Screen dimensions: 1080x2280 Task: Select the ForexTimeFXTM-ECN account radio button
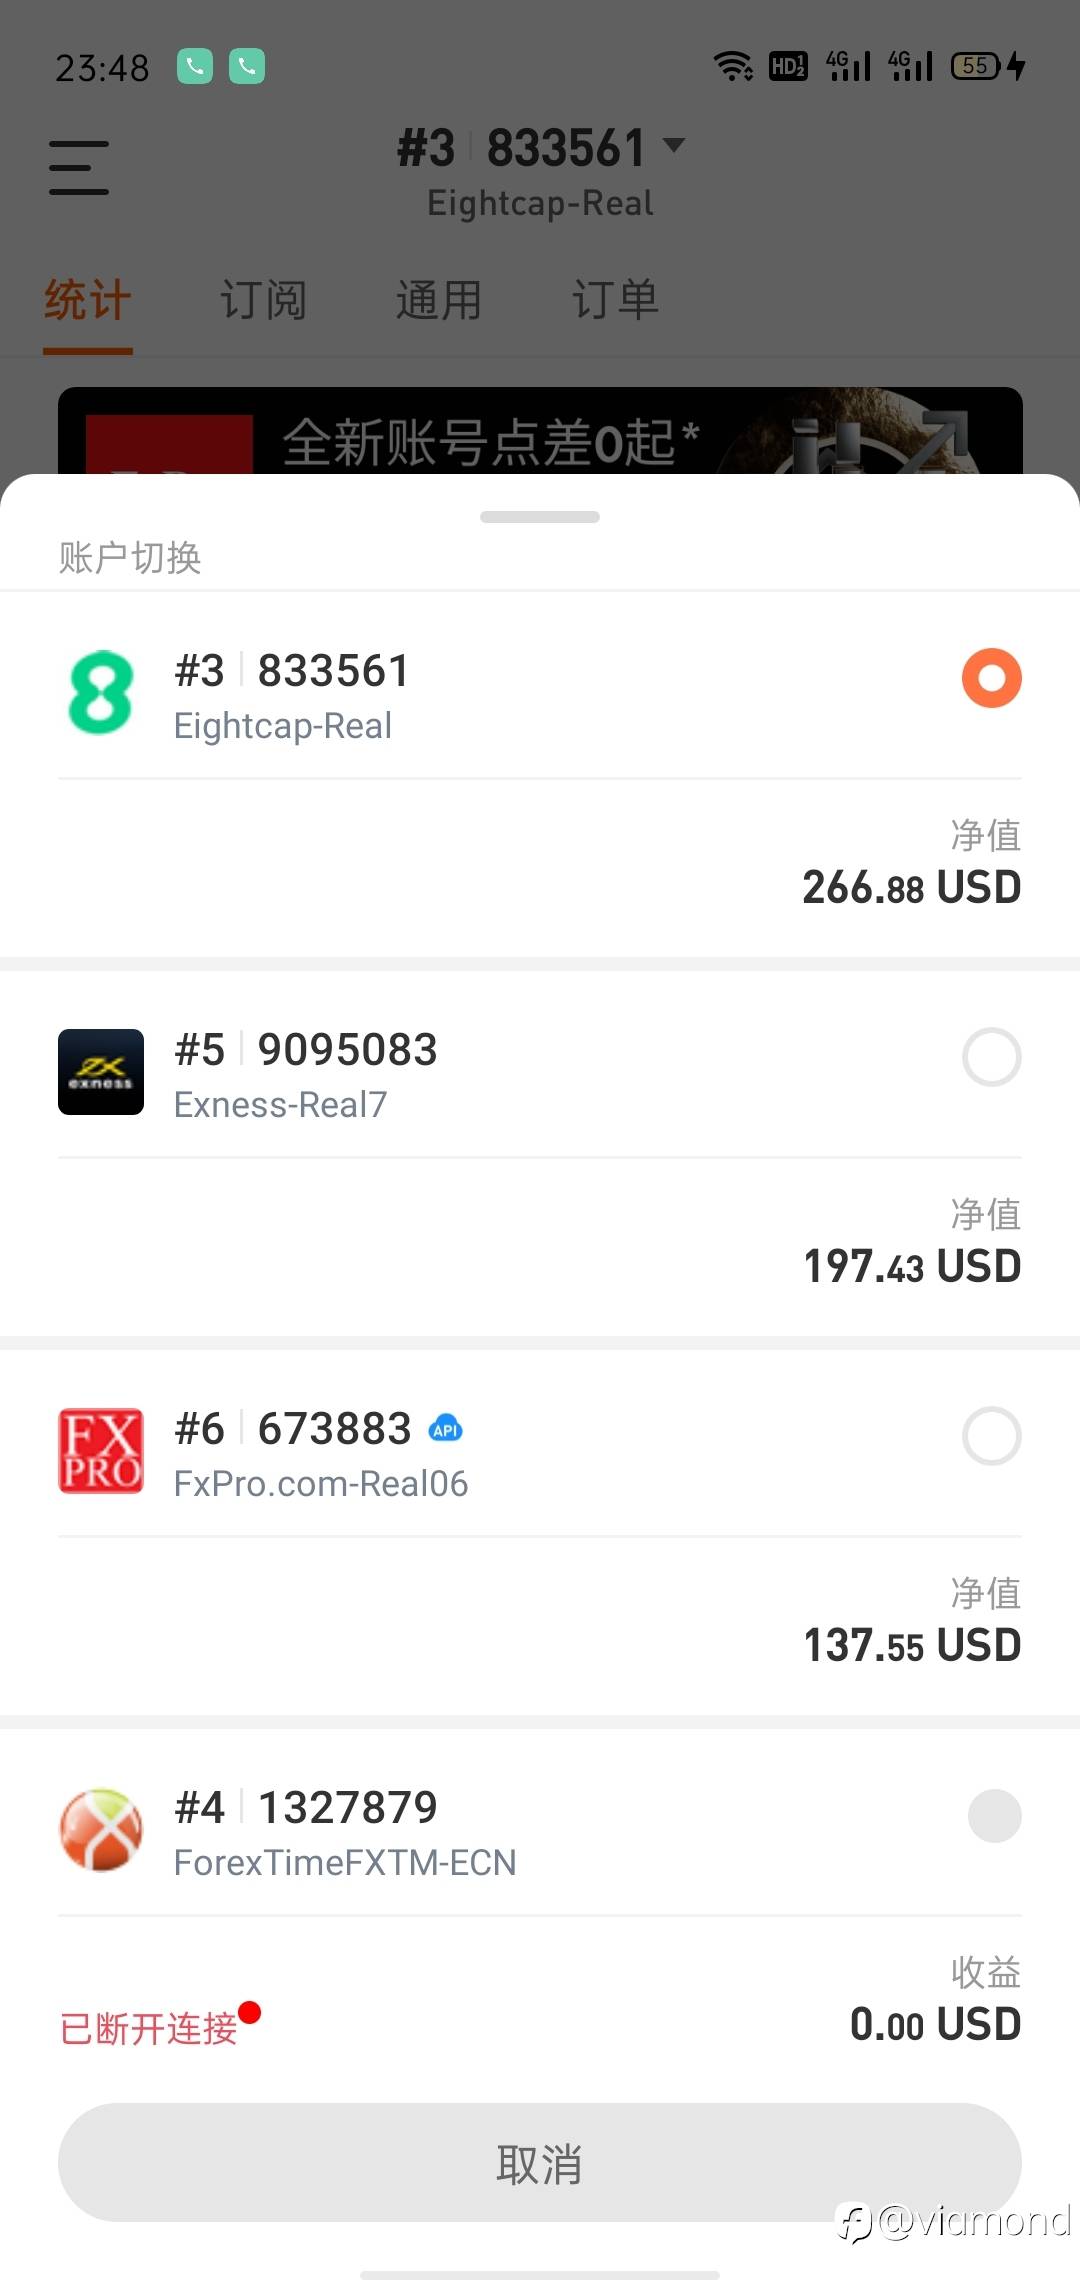(994, 1815)
